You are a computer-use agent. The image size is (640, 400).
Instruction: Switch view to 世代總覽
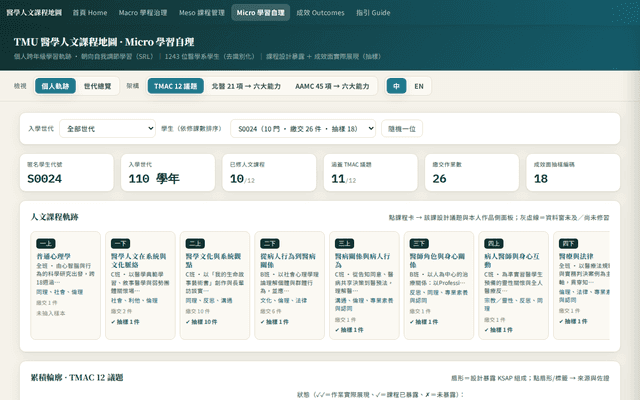[97, 86]
